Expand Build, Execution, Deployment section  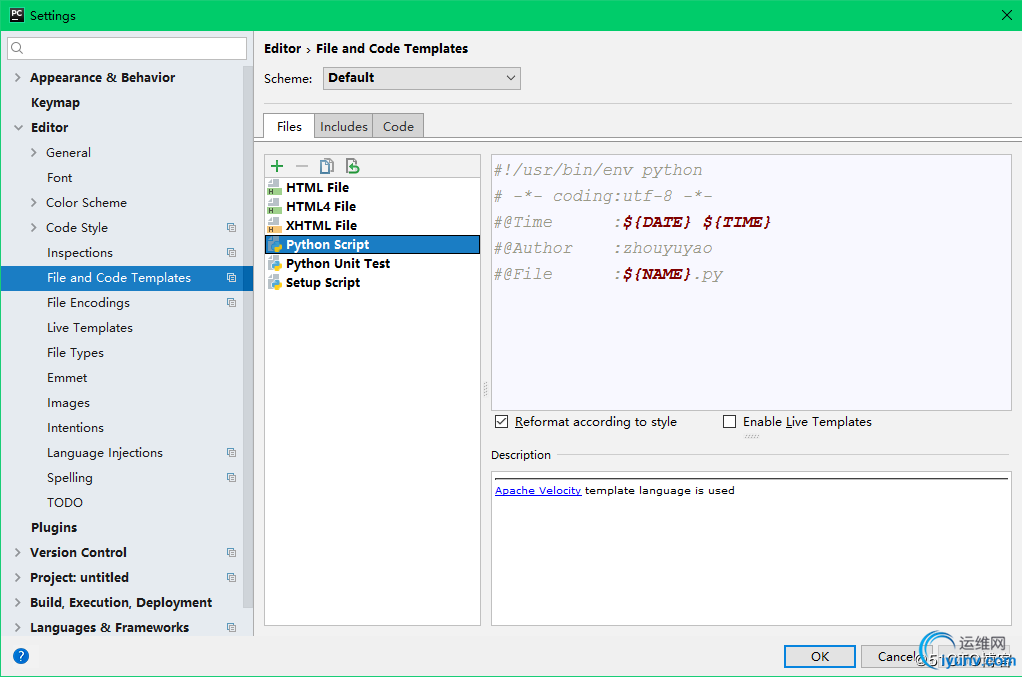point(18,603)
